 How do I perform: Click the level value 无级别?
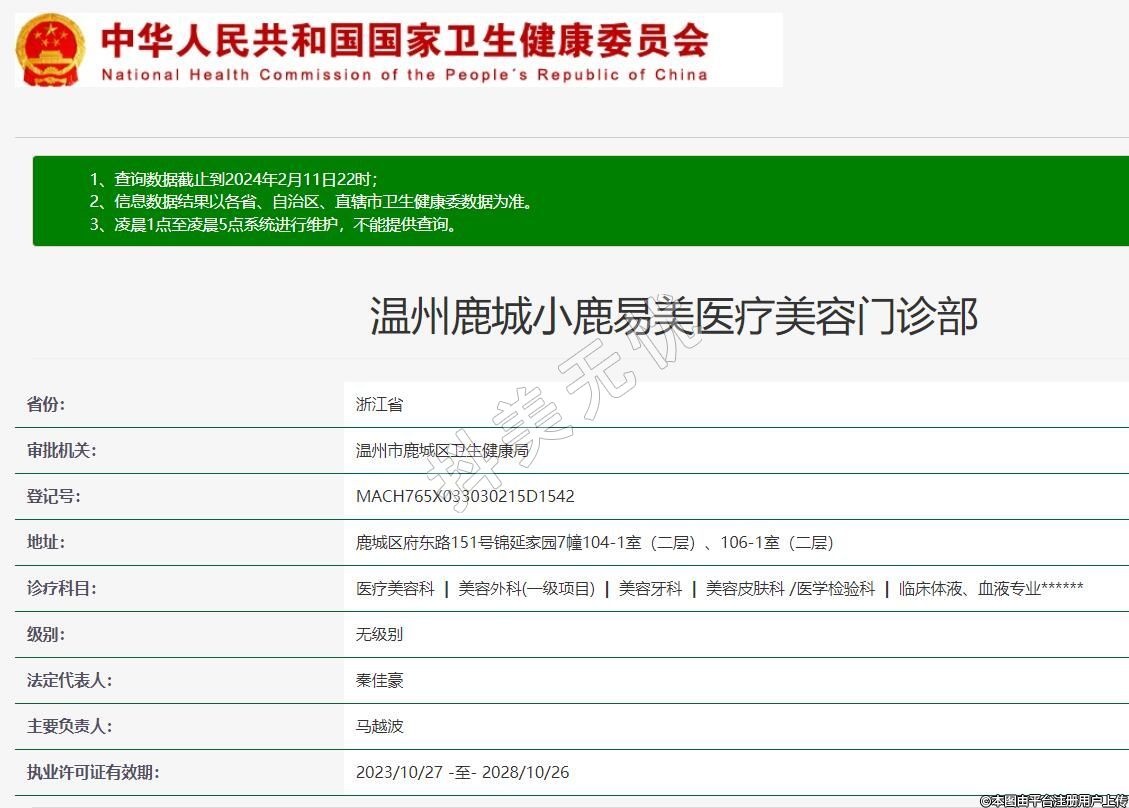380,634
